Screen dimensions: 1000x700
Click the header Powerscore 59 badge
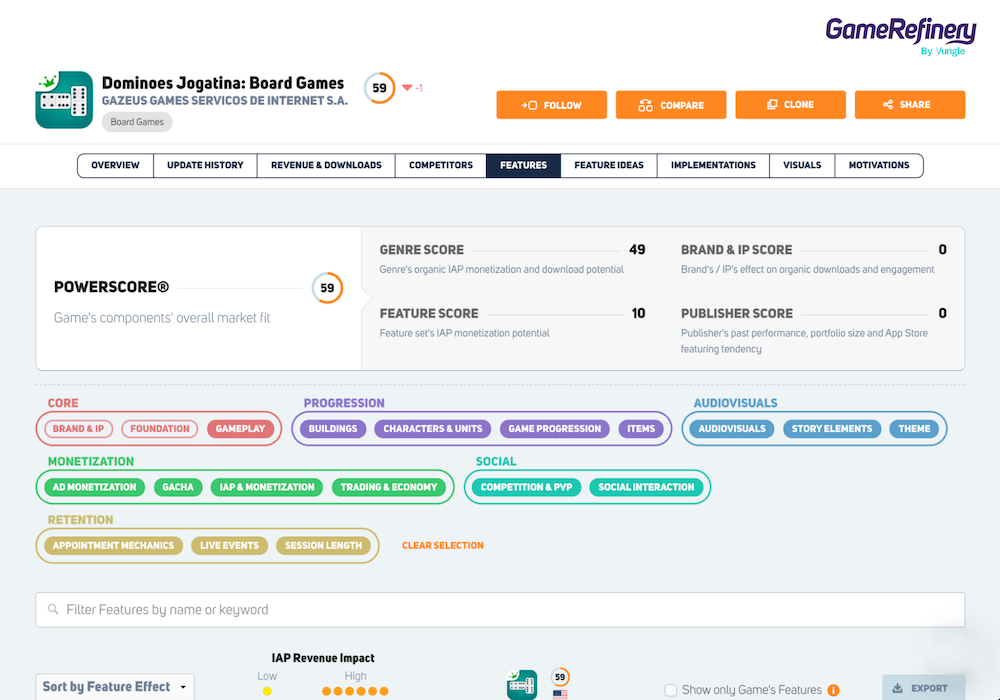[379, 88]
